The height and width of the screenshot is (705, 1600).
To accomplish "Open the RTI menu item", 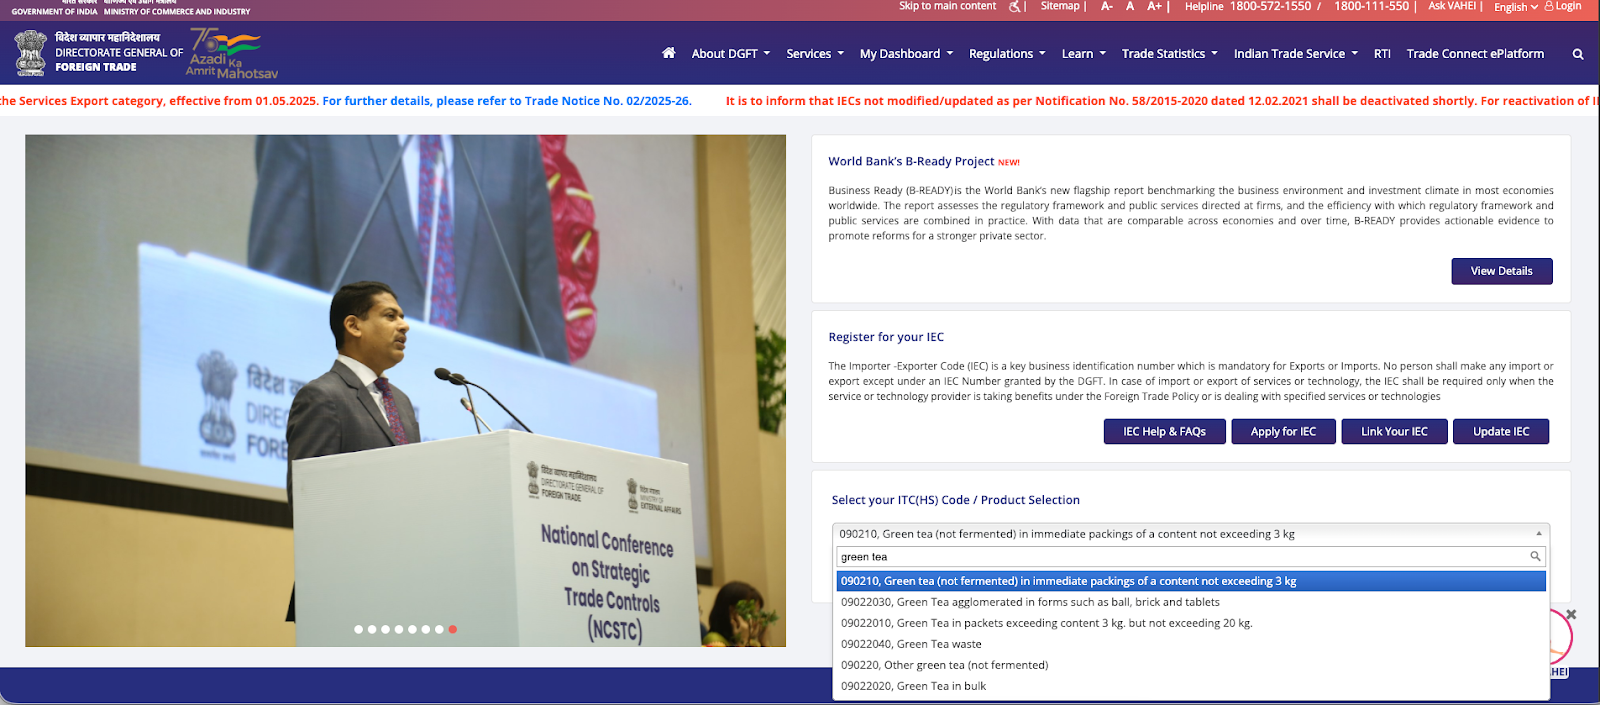I will point(1382,54).
